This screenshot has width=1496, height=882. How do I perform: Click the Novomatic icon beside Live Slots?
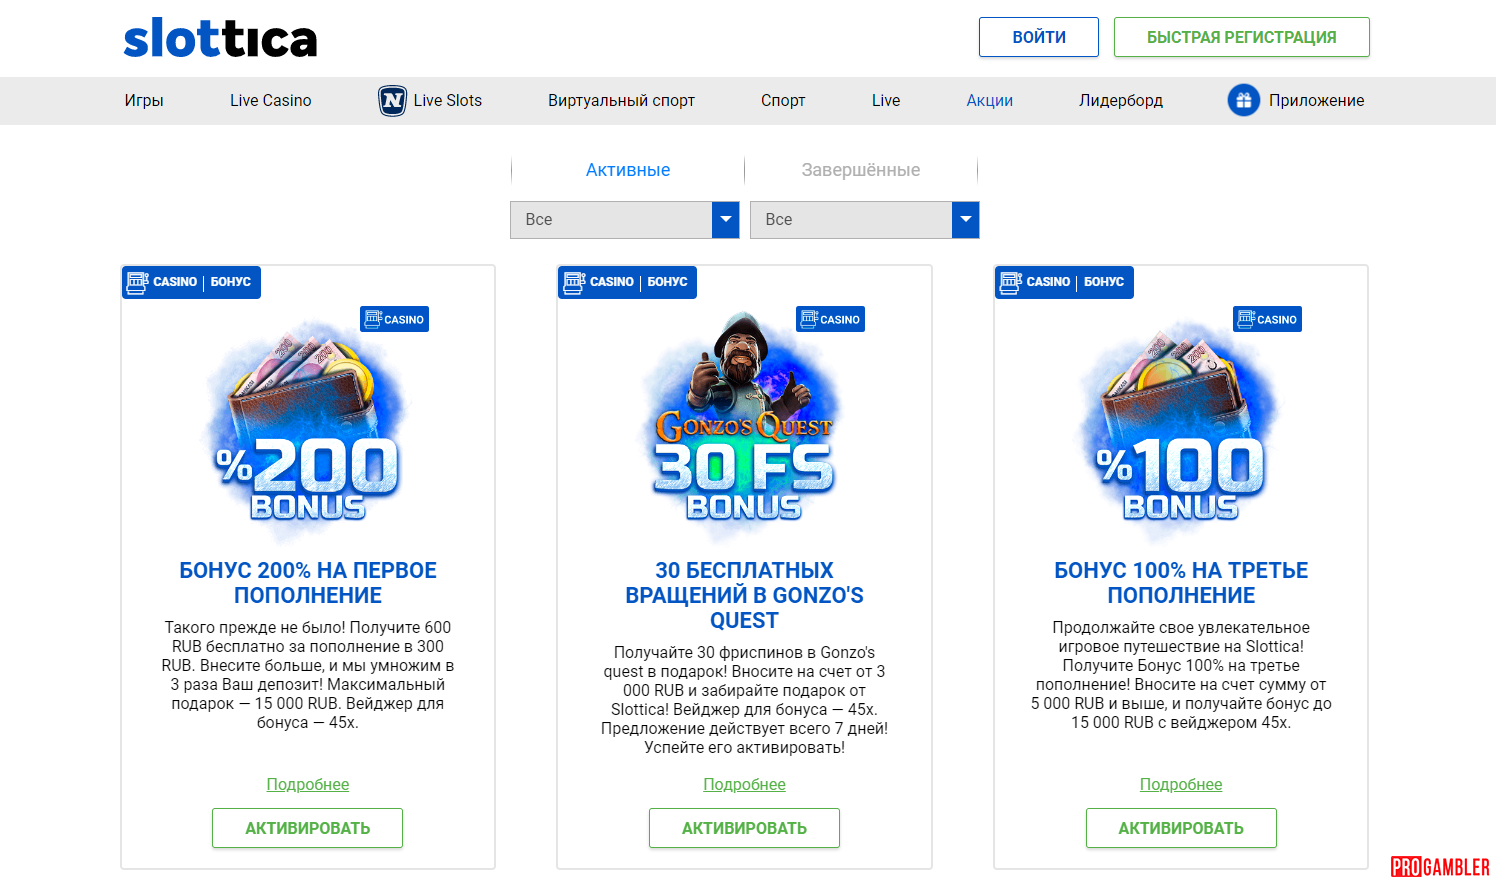tap(392, 101)
